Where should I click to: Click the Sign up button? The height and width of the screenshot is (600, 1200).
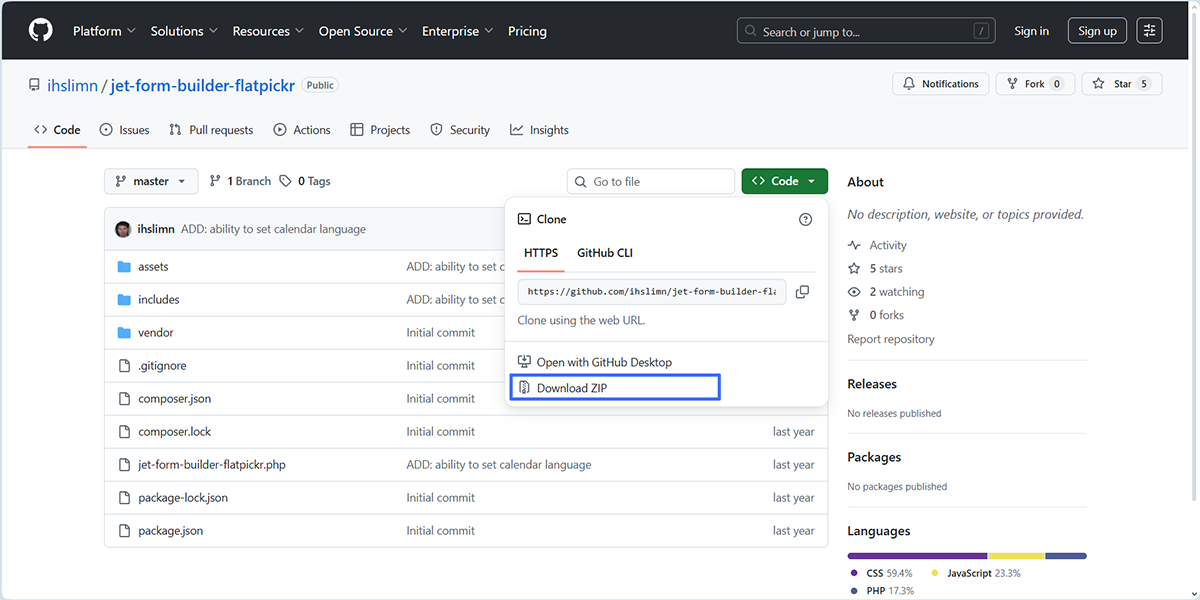coord(1097,31)
